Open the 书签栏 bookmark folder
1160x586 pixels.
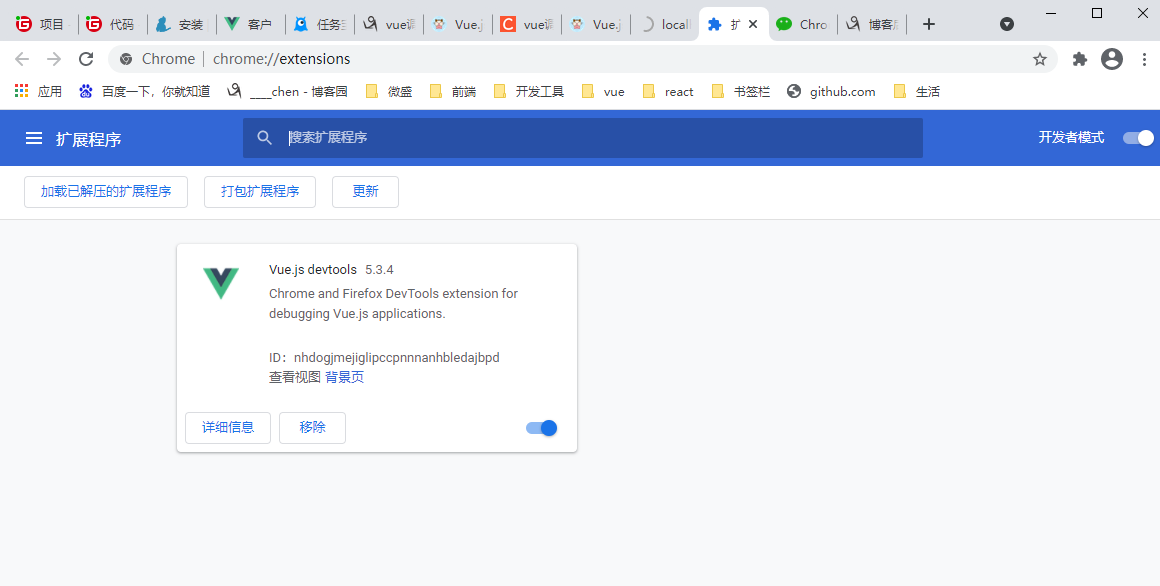tap(741, 92)
